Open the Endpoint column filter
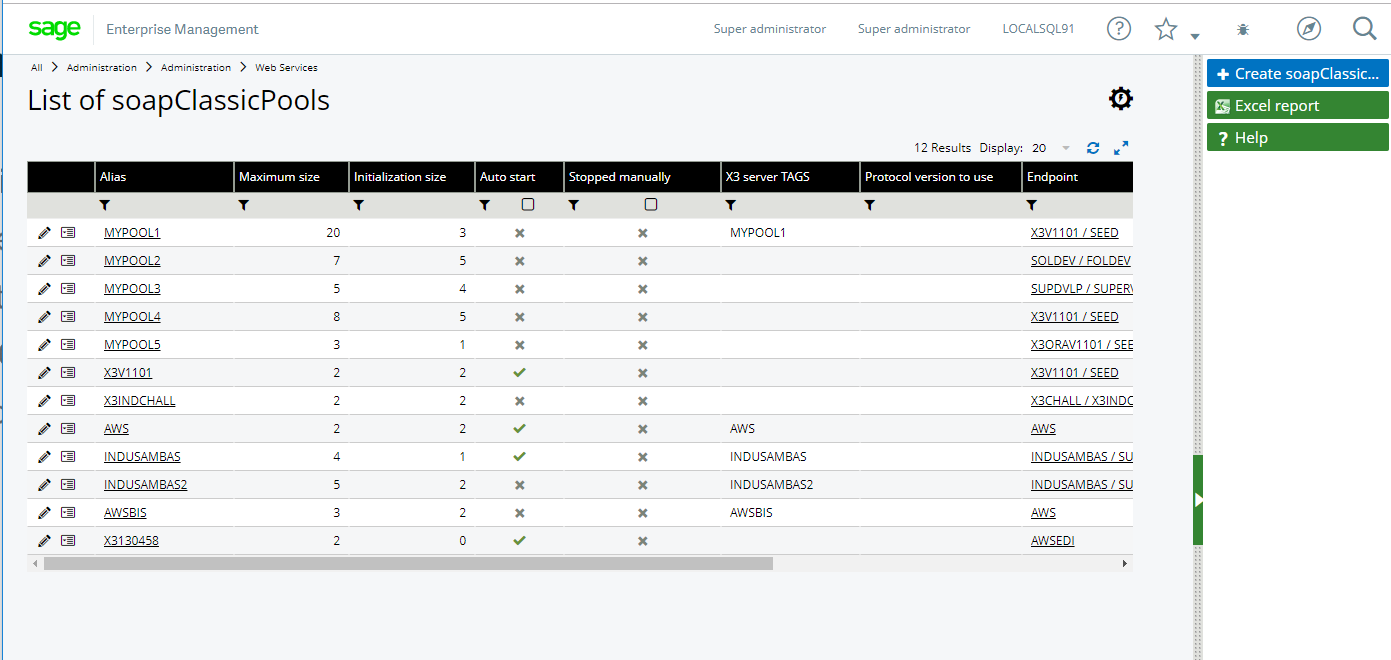 pyautogui.click(x=1032, y=205)
